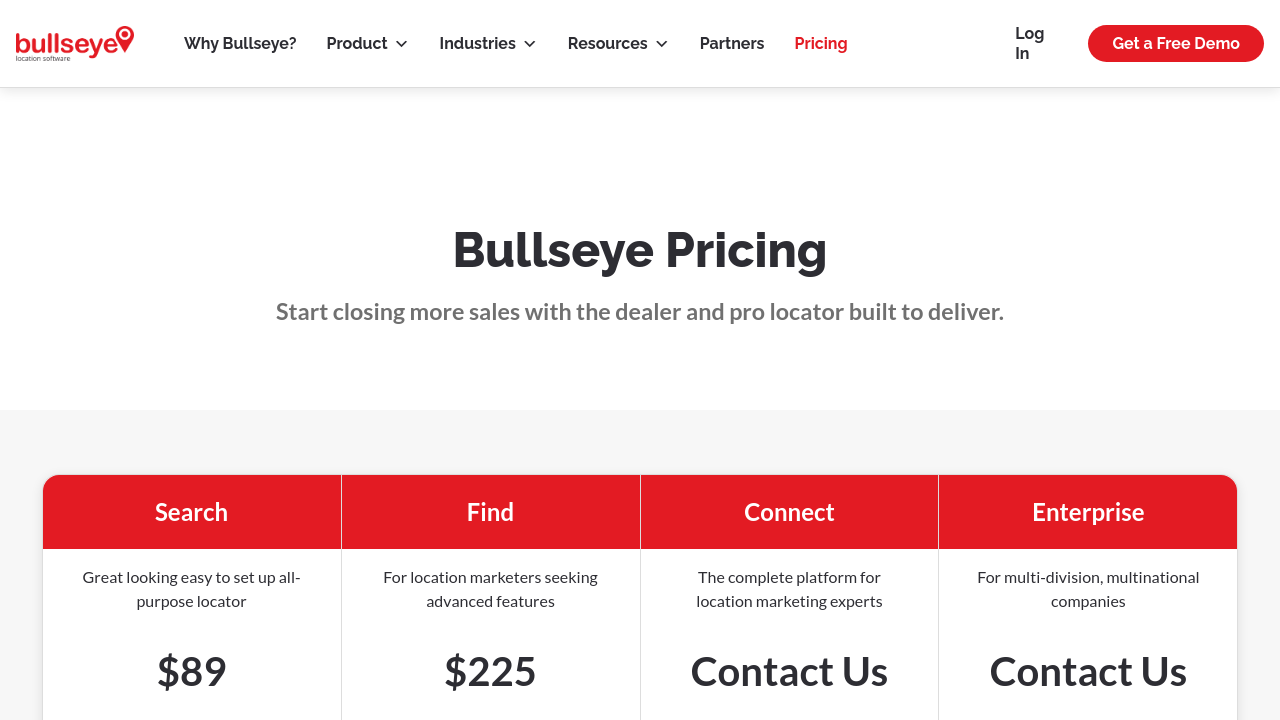Viewport: 1280px width, 720px height.
Task: Click Contact Us under the Connect plan
Action: point(789,671)
